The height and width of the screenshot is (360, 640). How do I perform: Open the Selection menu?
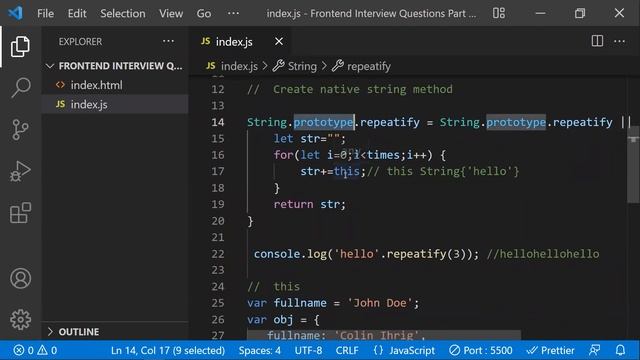pyautogui.click(x=122, y=13)
